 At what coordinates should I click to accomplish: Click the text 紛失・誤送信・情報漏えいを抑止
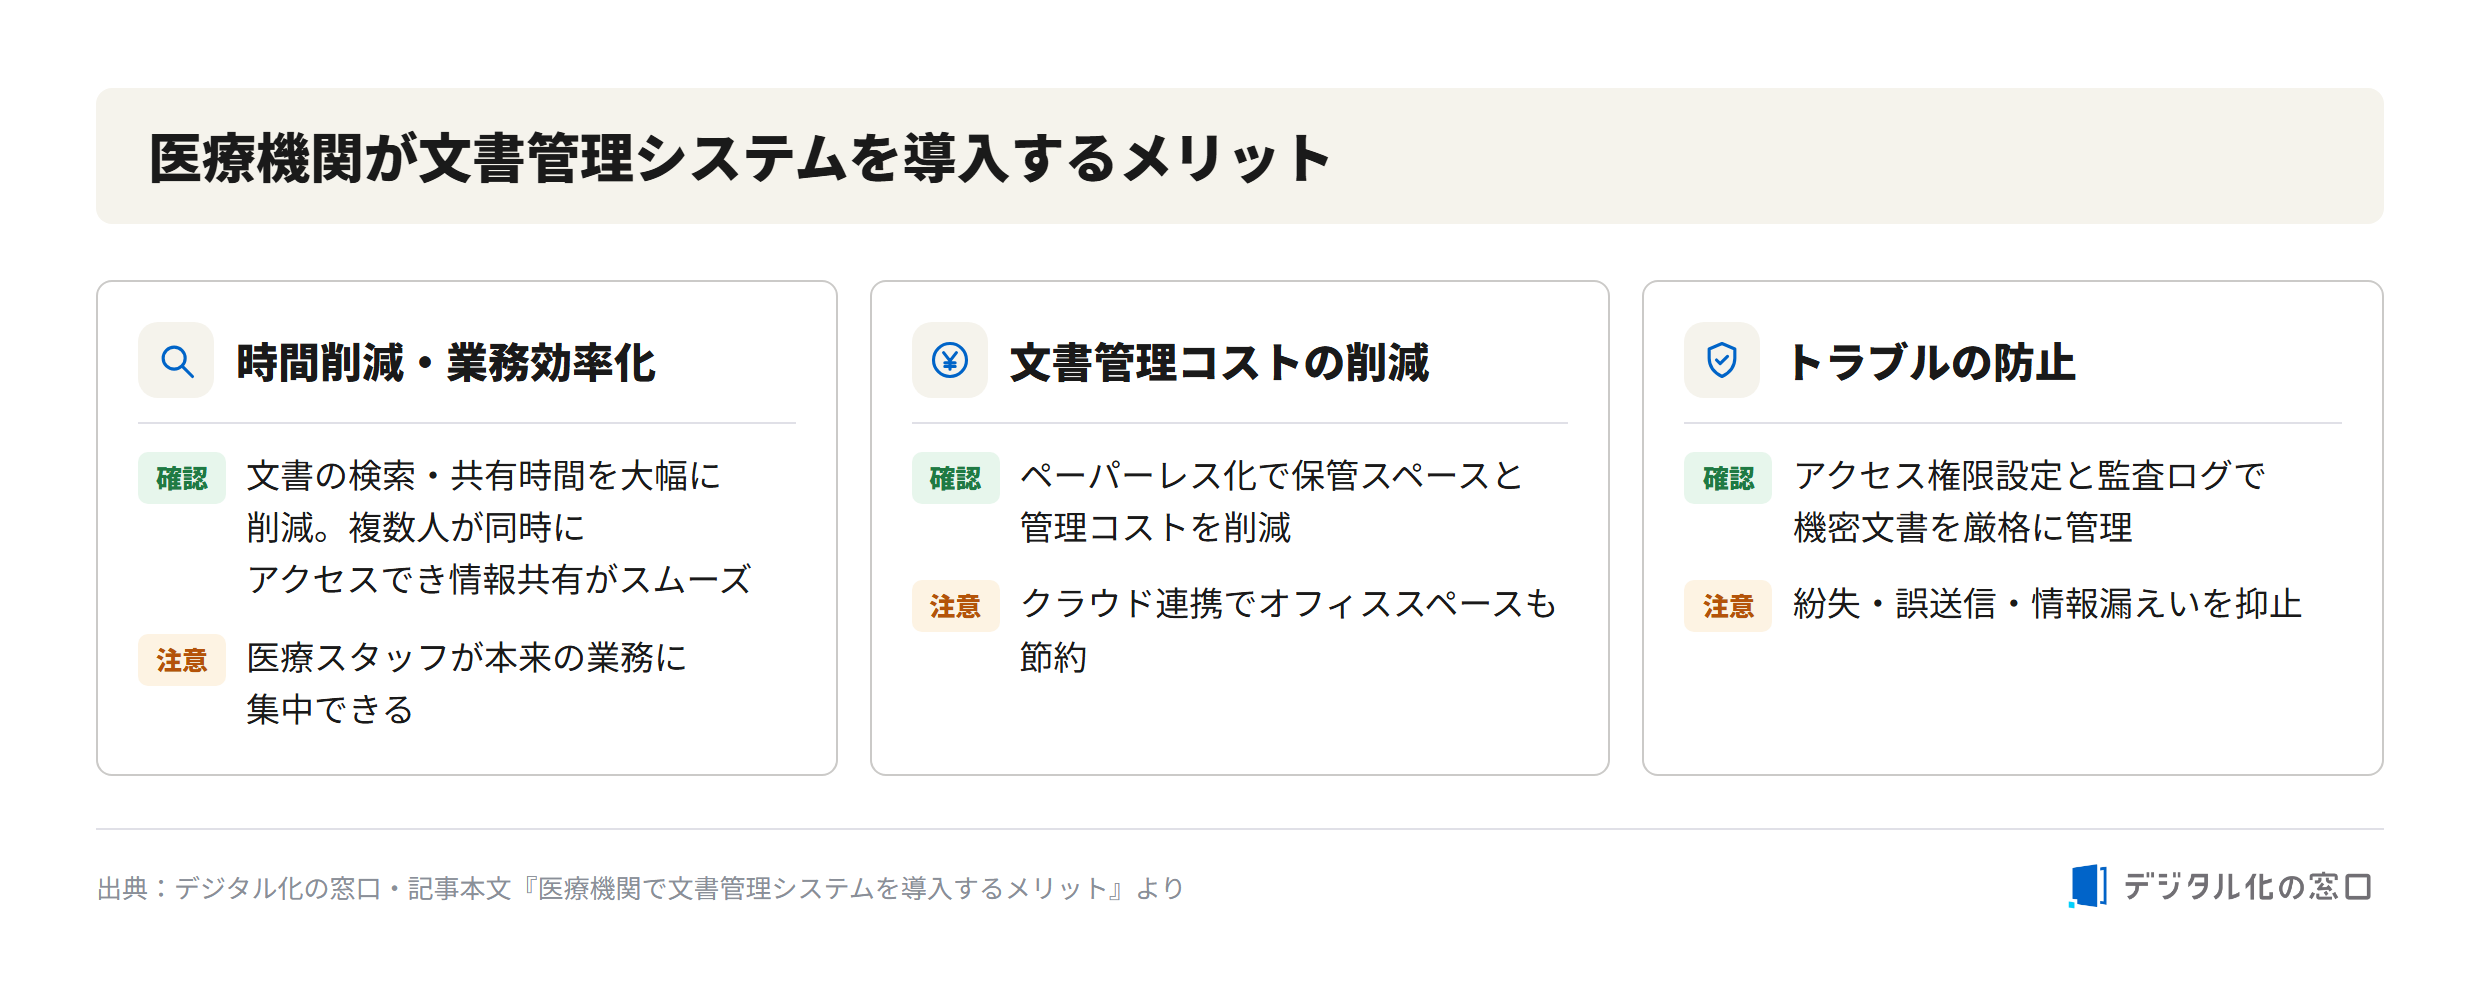(2047, 604)
